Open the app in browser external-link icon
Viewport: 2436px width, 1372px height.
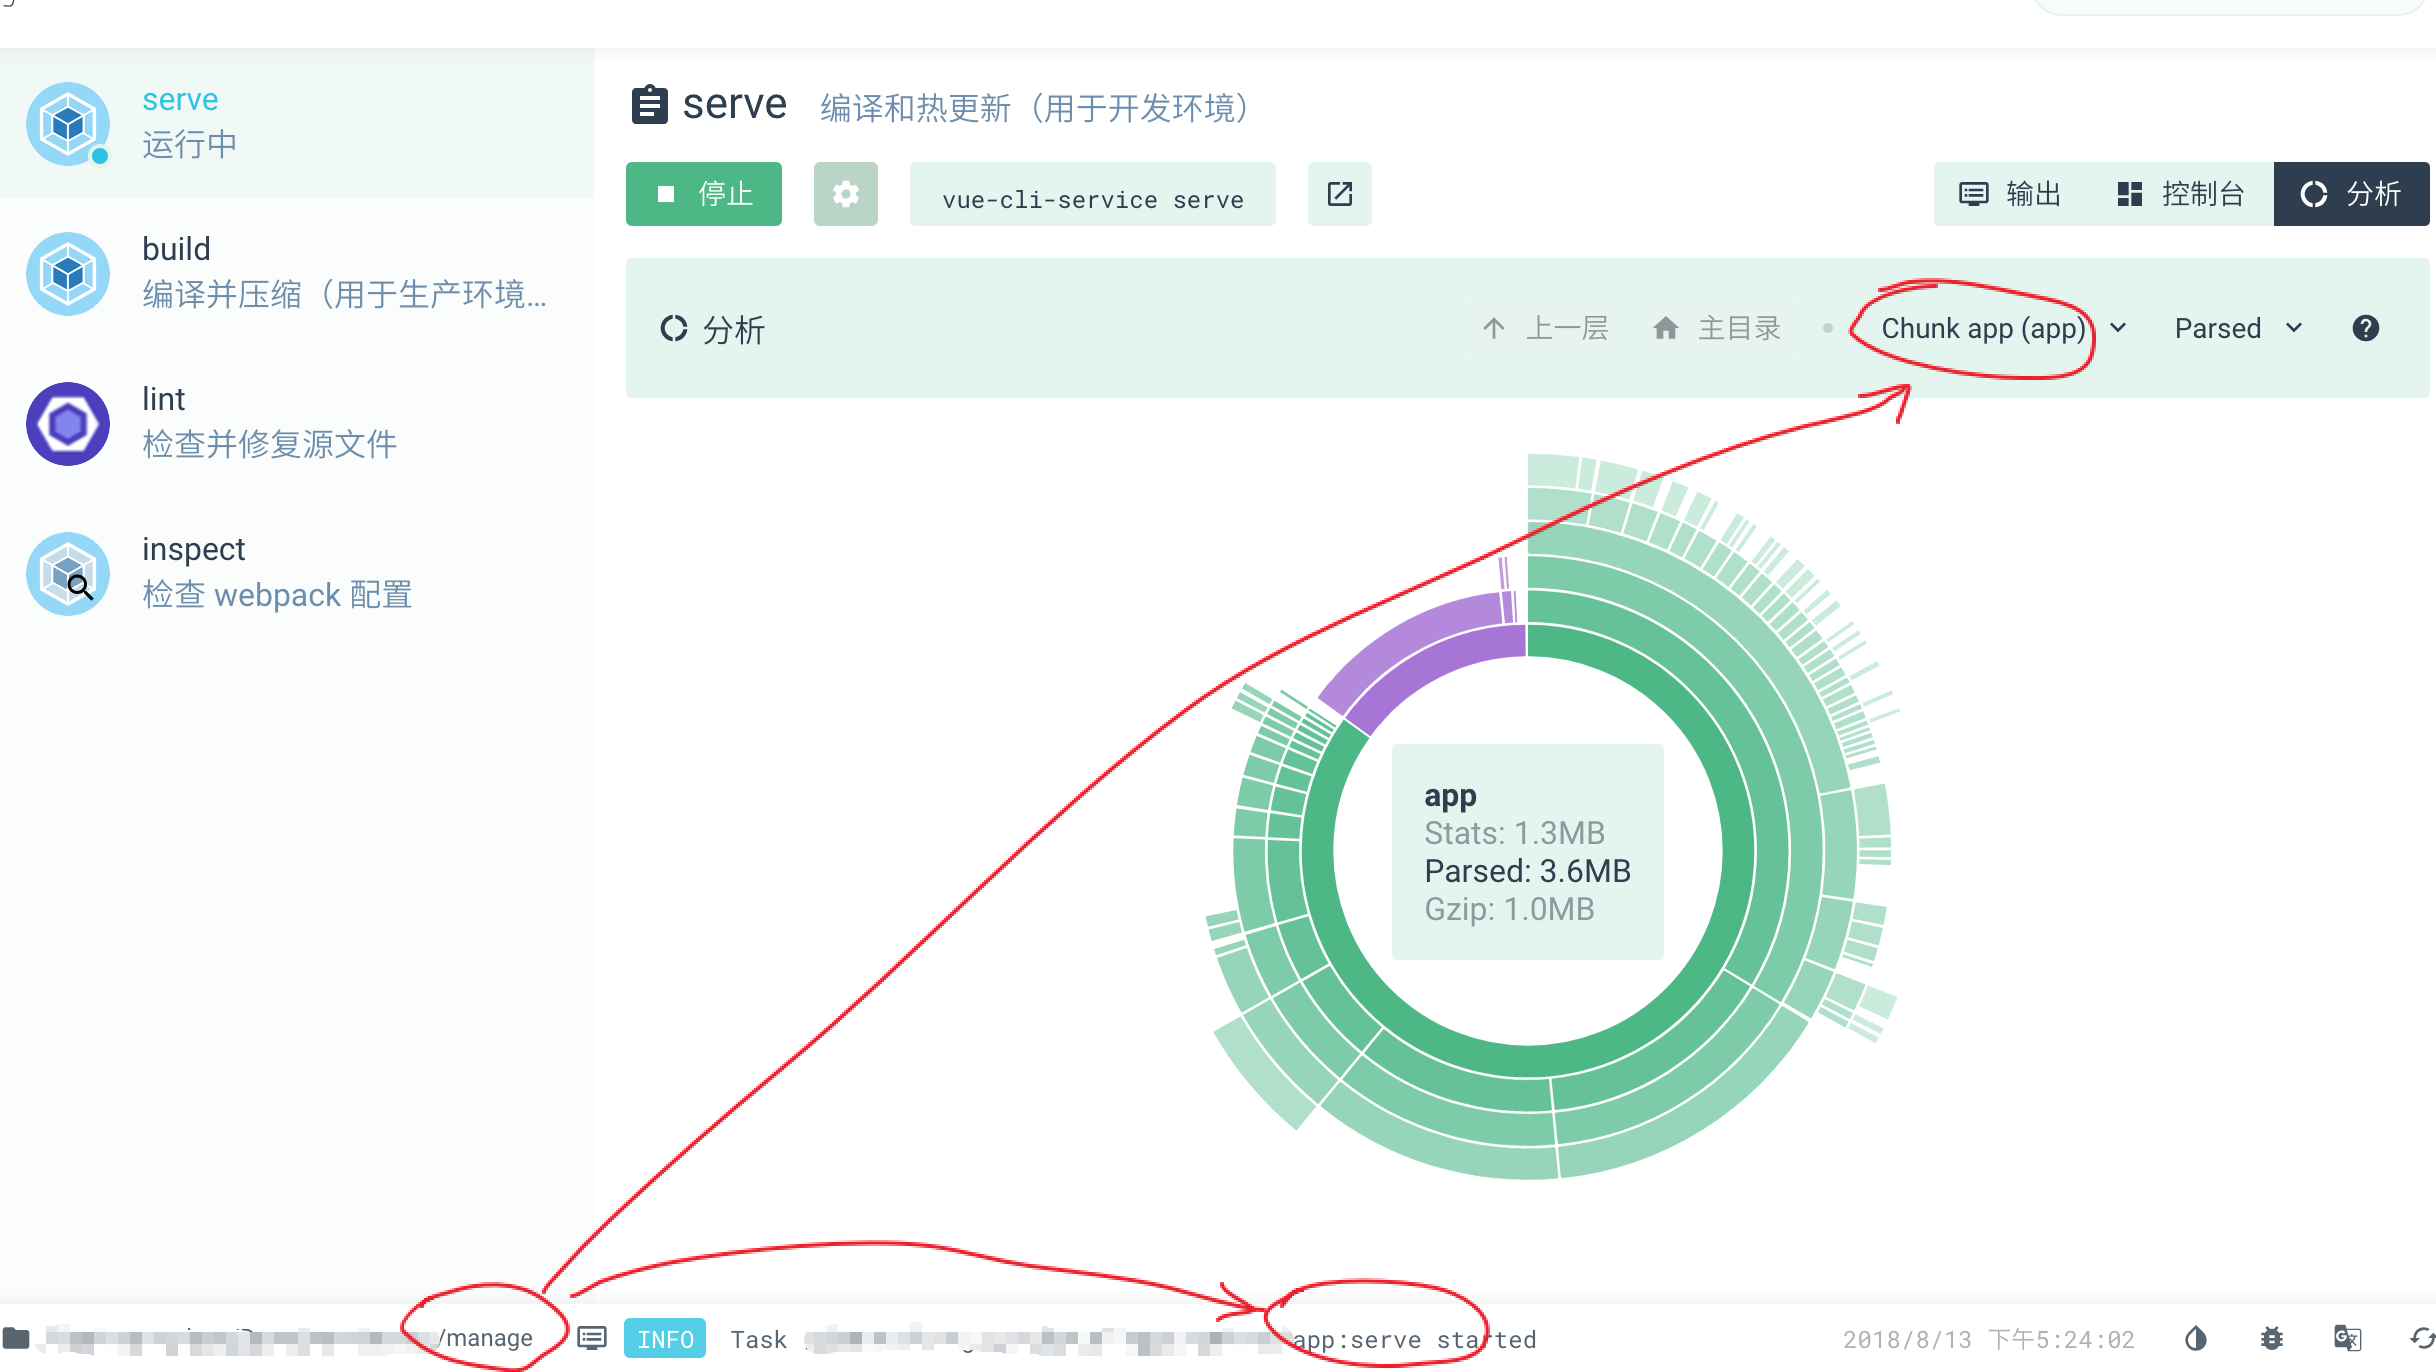tap(1339, 194)
